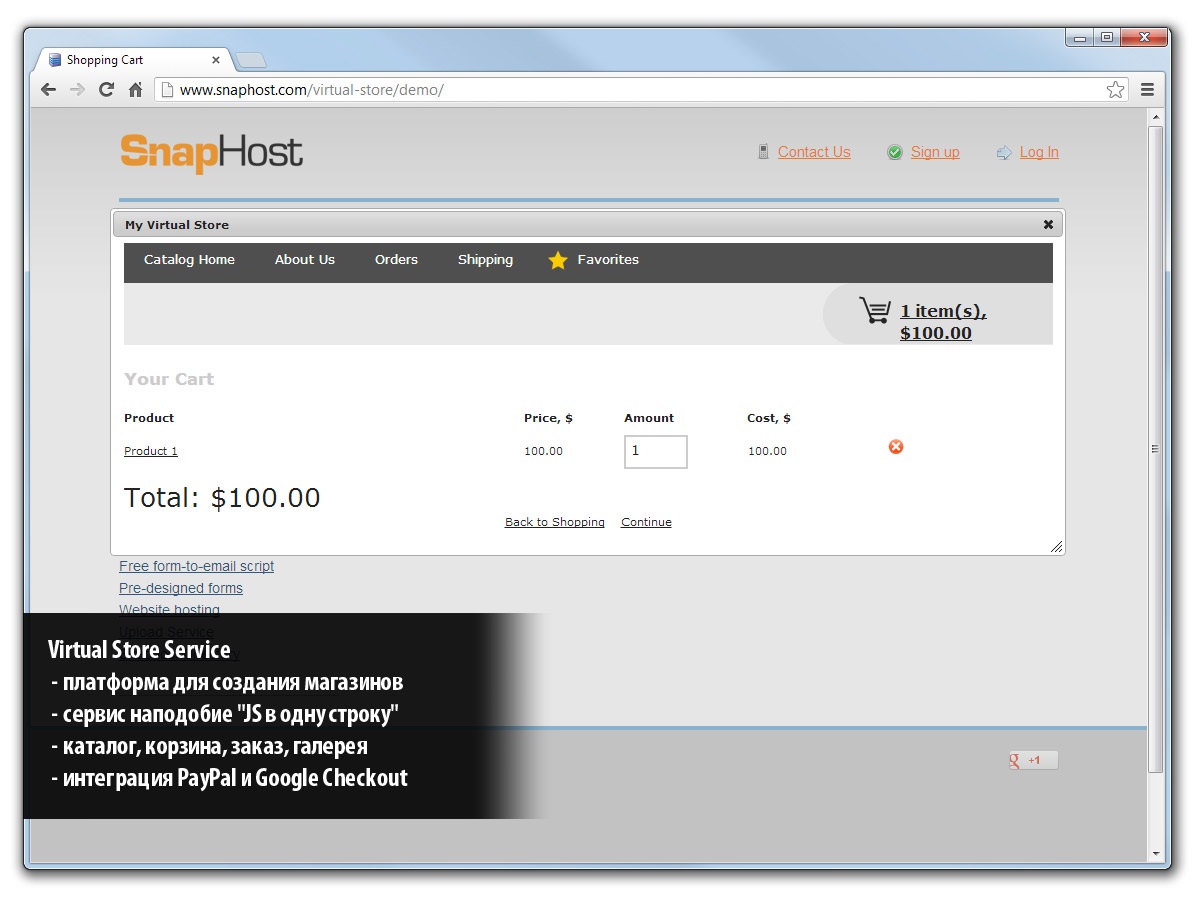
Task: Open Catalog Home menu item
Action: pyautogui.click(x=189, y=260)
